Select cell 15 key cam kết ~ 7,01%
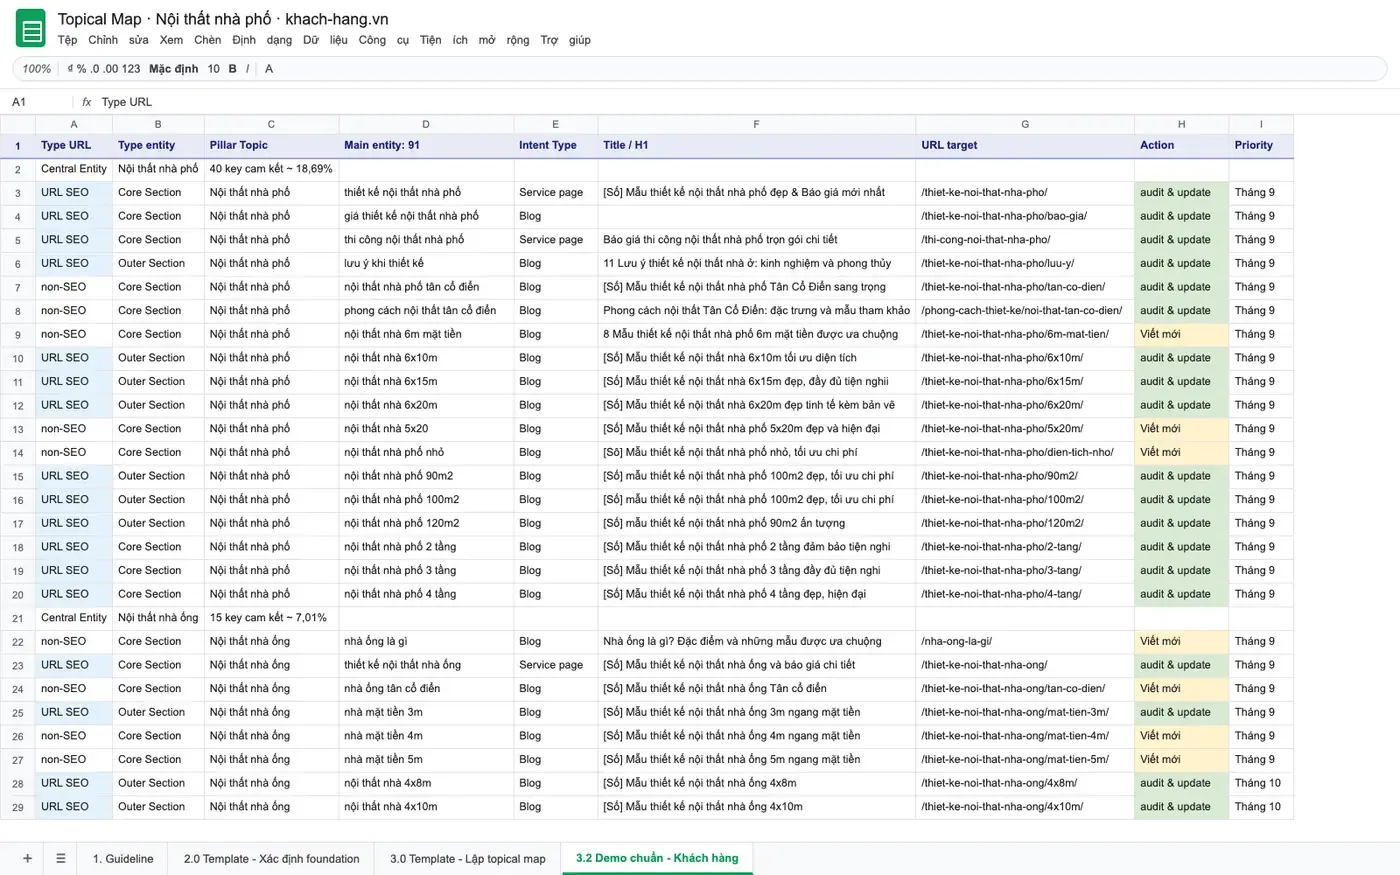 (271, 618)
